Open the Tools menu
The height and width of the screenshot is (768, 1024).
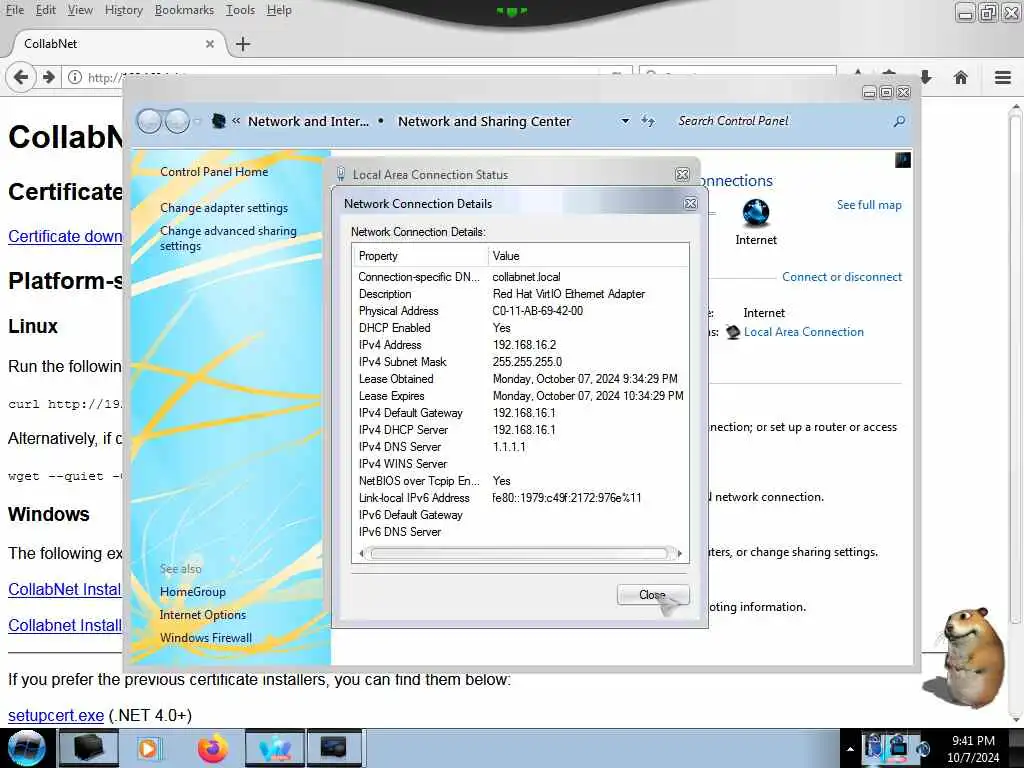coord(240,10)
